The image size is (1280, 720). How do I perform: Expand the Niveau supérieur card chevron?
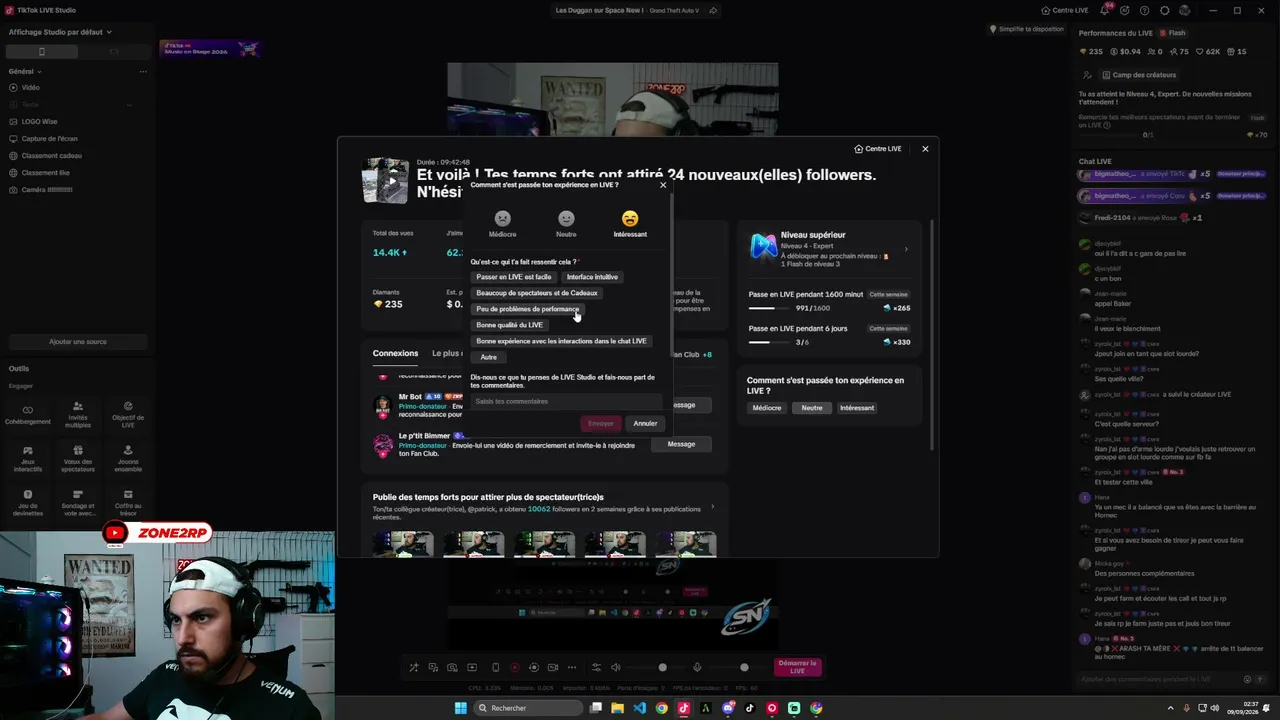coord(906,249)
